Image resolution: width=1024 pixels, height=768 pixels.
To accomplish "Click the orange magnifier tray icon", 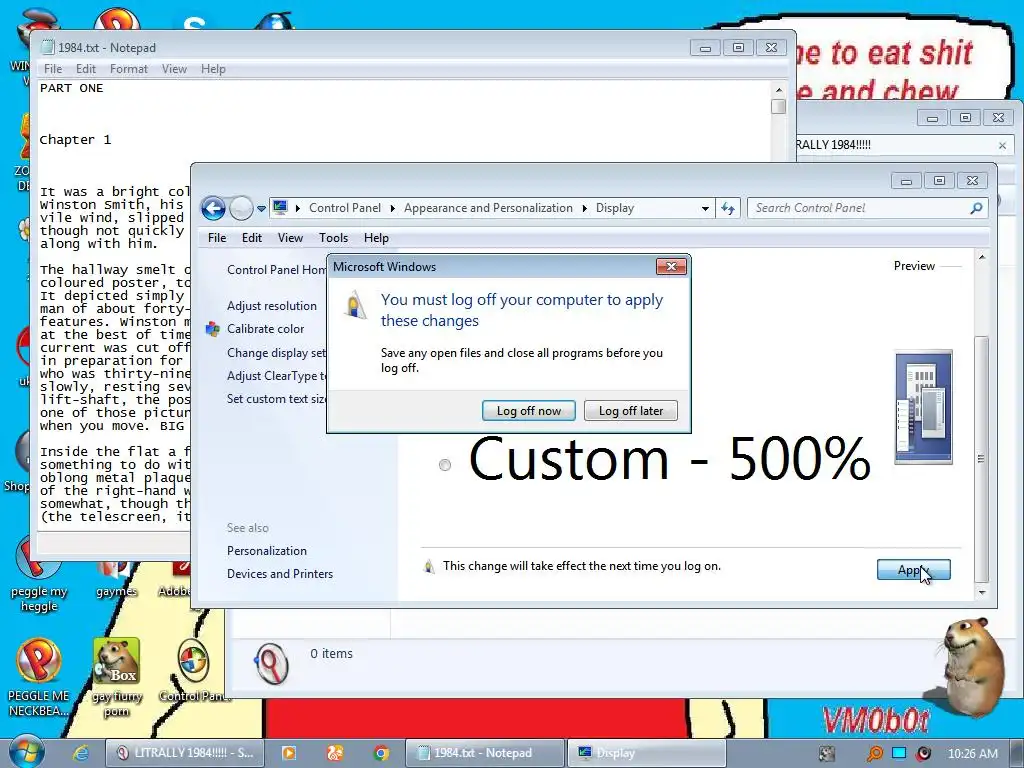I will click(874, 754).
